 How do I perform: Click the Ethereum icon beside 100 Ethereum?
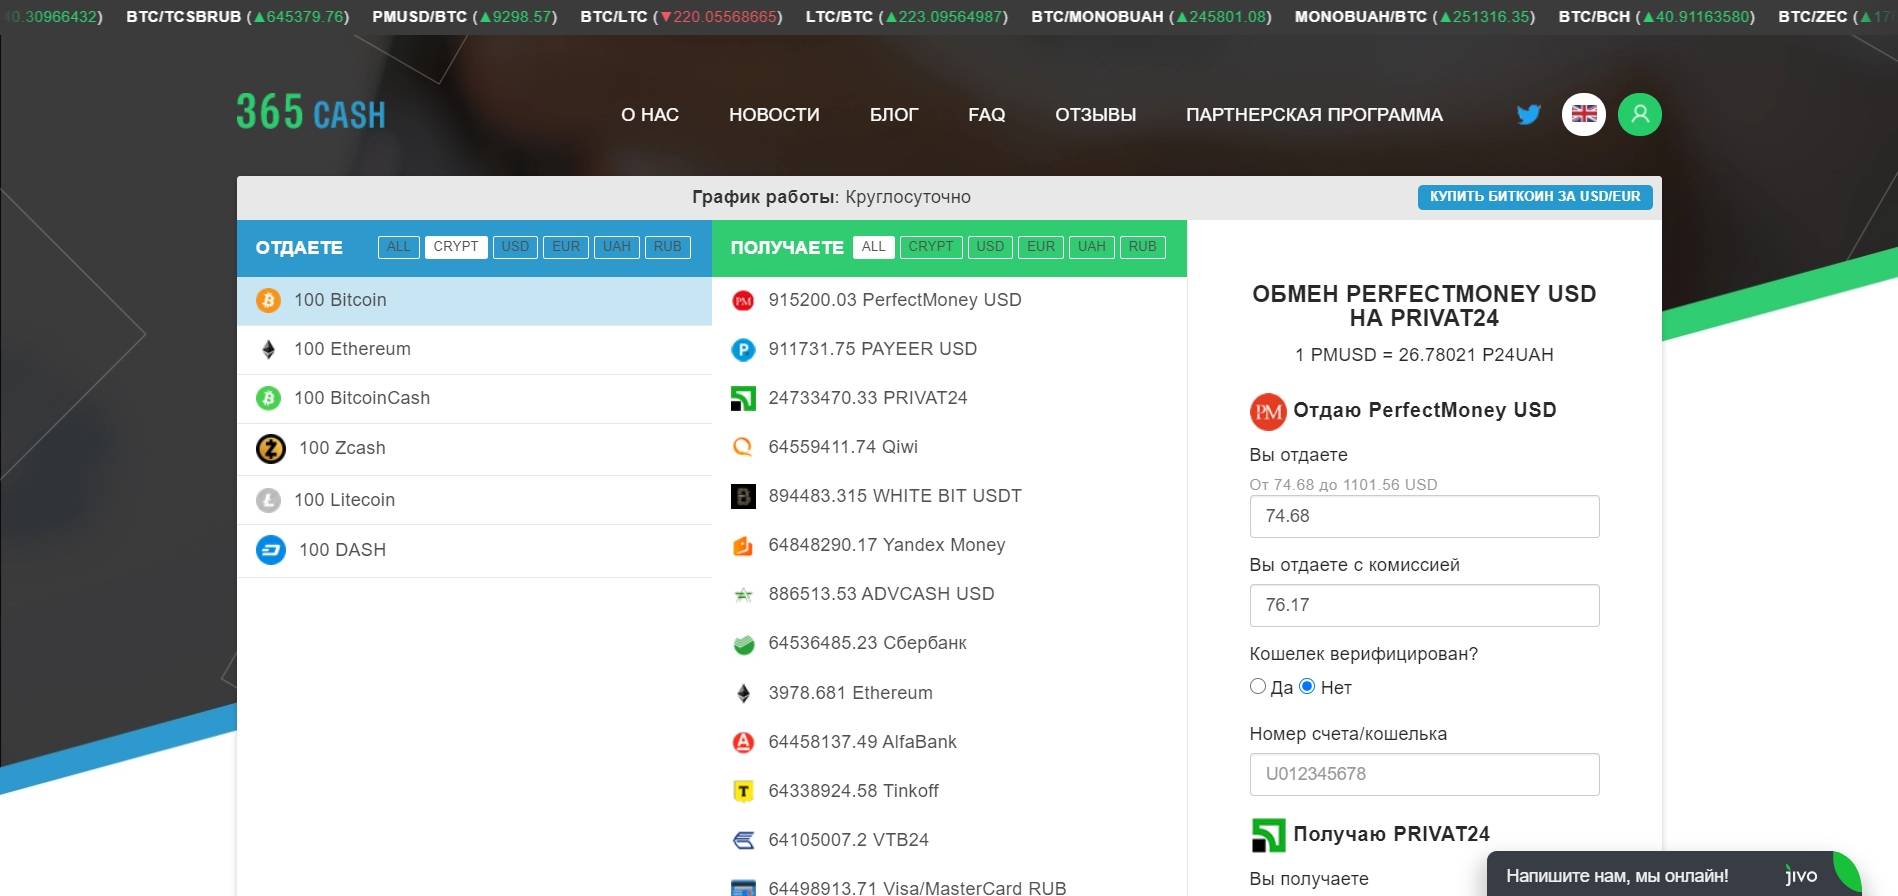tap(268, 349)
